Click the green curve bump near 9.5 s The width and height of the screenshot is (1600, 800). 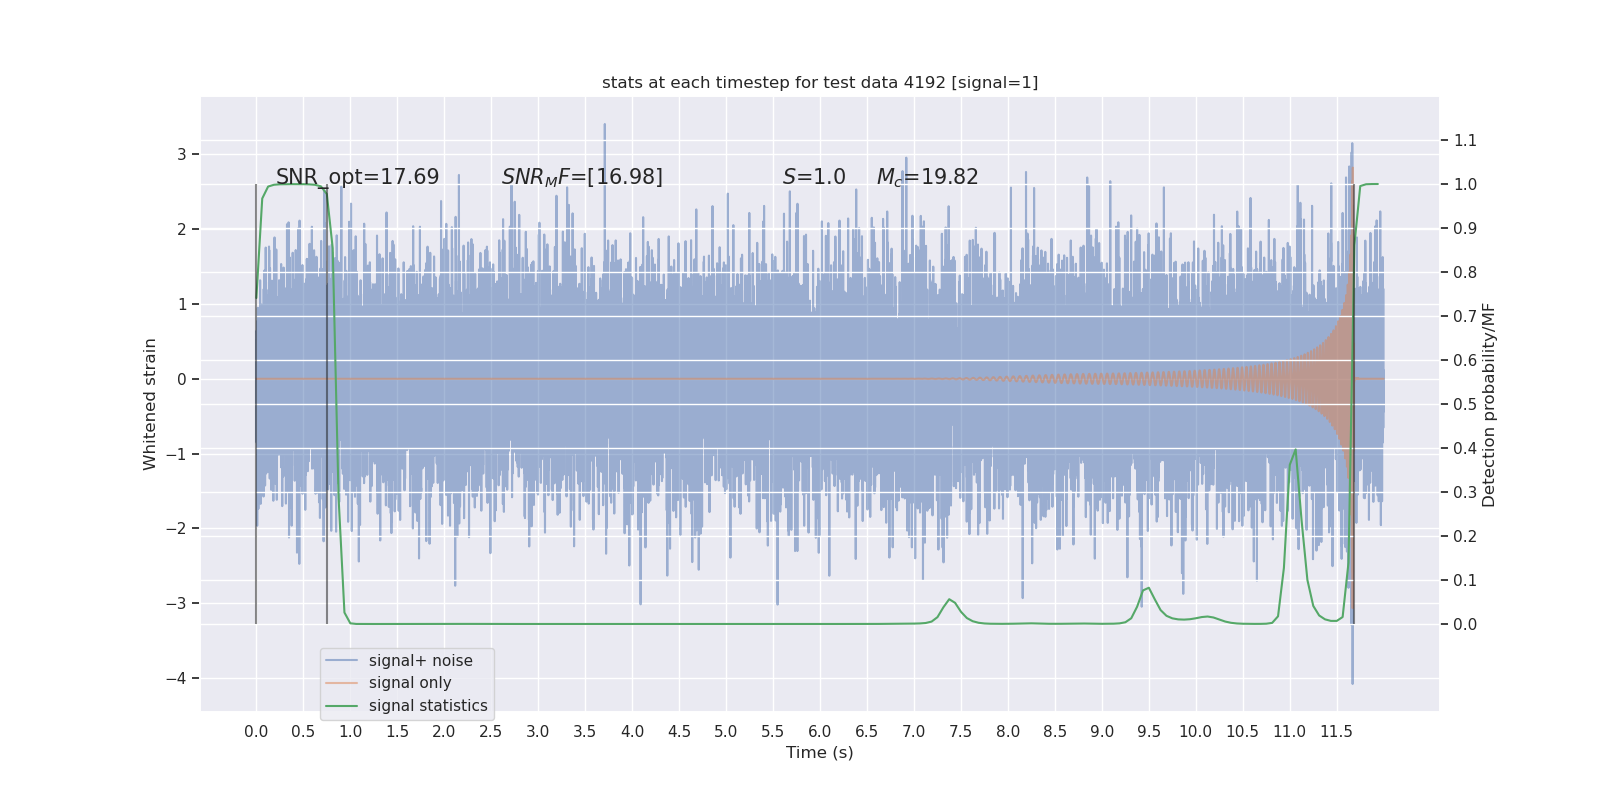pos(1148,589)
